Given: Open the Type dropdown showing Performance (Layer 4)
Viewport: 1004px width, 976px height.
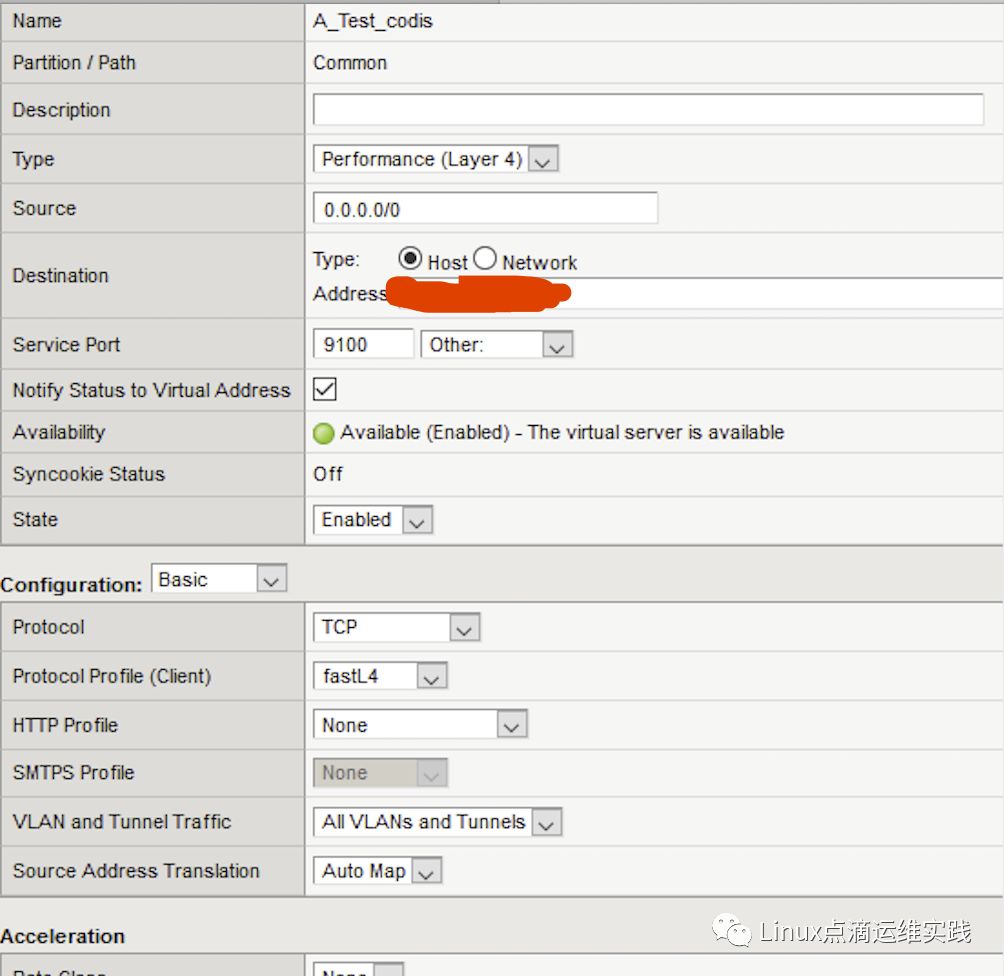Looking at the screenshot, I should point(435,159).
